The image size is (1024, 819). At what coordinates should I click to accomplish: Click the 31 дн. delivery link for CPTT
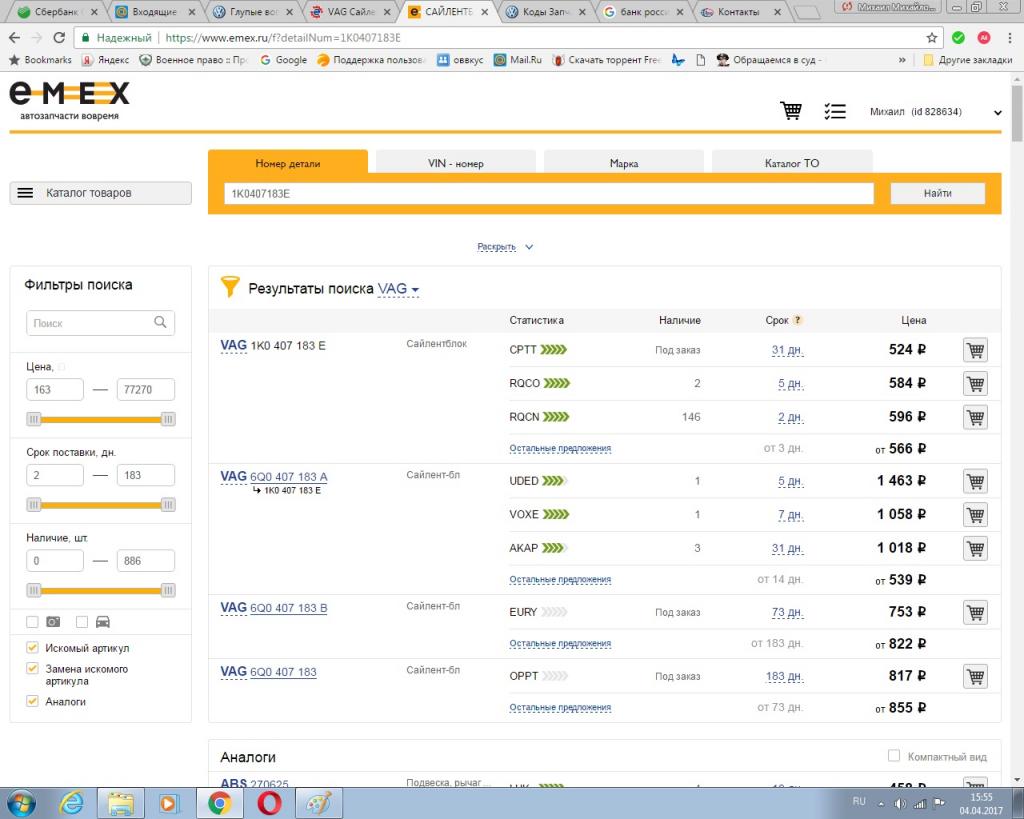pyautogui.click(x=787, y=350)
